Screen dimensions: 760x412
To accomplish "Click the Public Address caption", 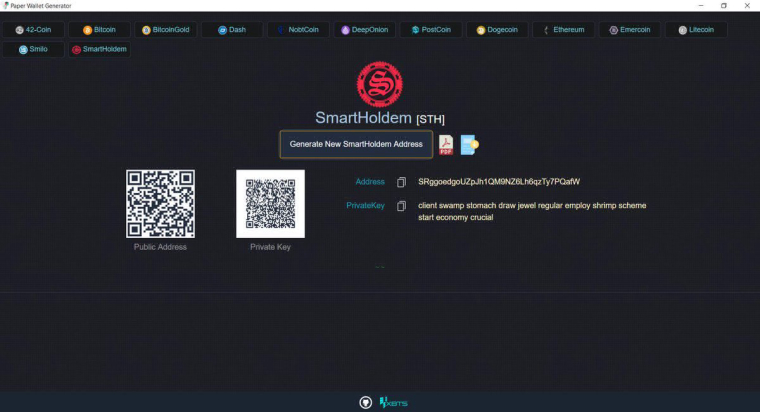I will [160, 247].
